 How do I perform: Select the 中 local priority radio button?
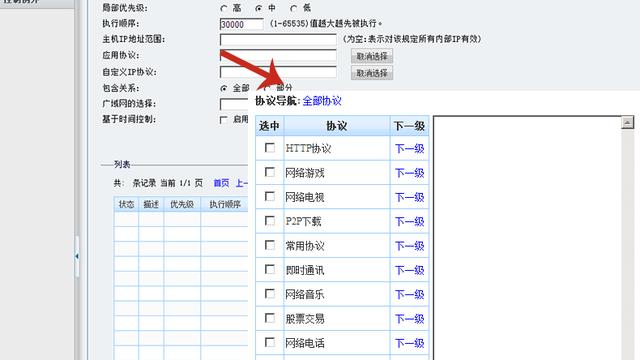pyautogui.click(x=258, y=8)
